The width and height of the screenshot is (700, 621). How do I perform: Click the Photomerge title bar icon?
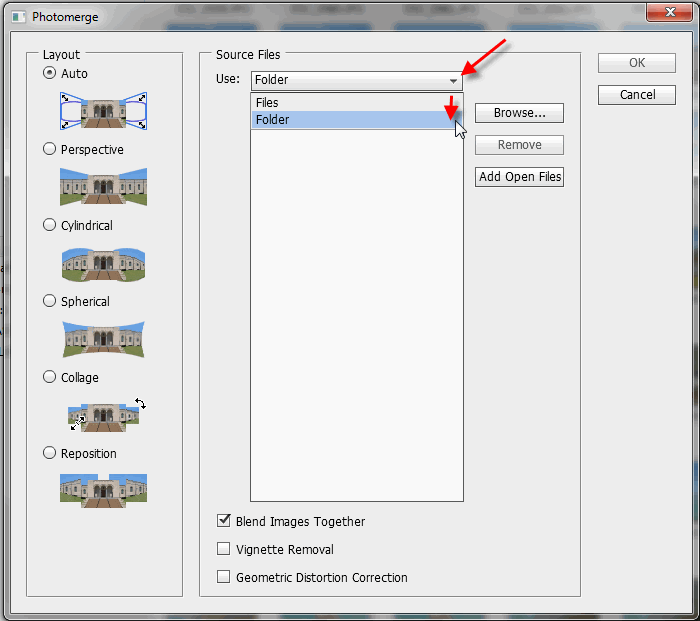(17, 16)
